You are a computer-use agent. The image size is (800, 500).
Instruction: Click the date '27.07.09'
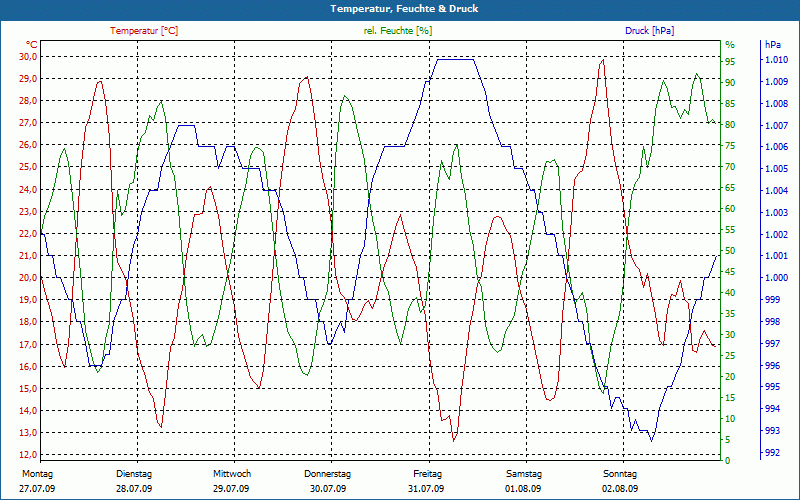pos(37,489)
